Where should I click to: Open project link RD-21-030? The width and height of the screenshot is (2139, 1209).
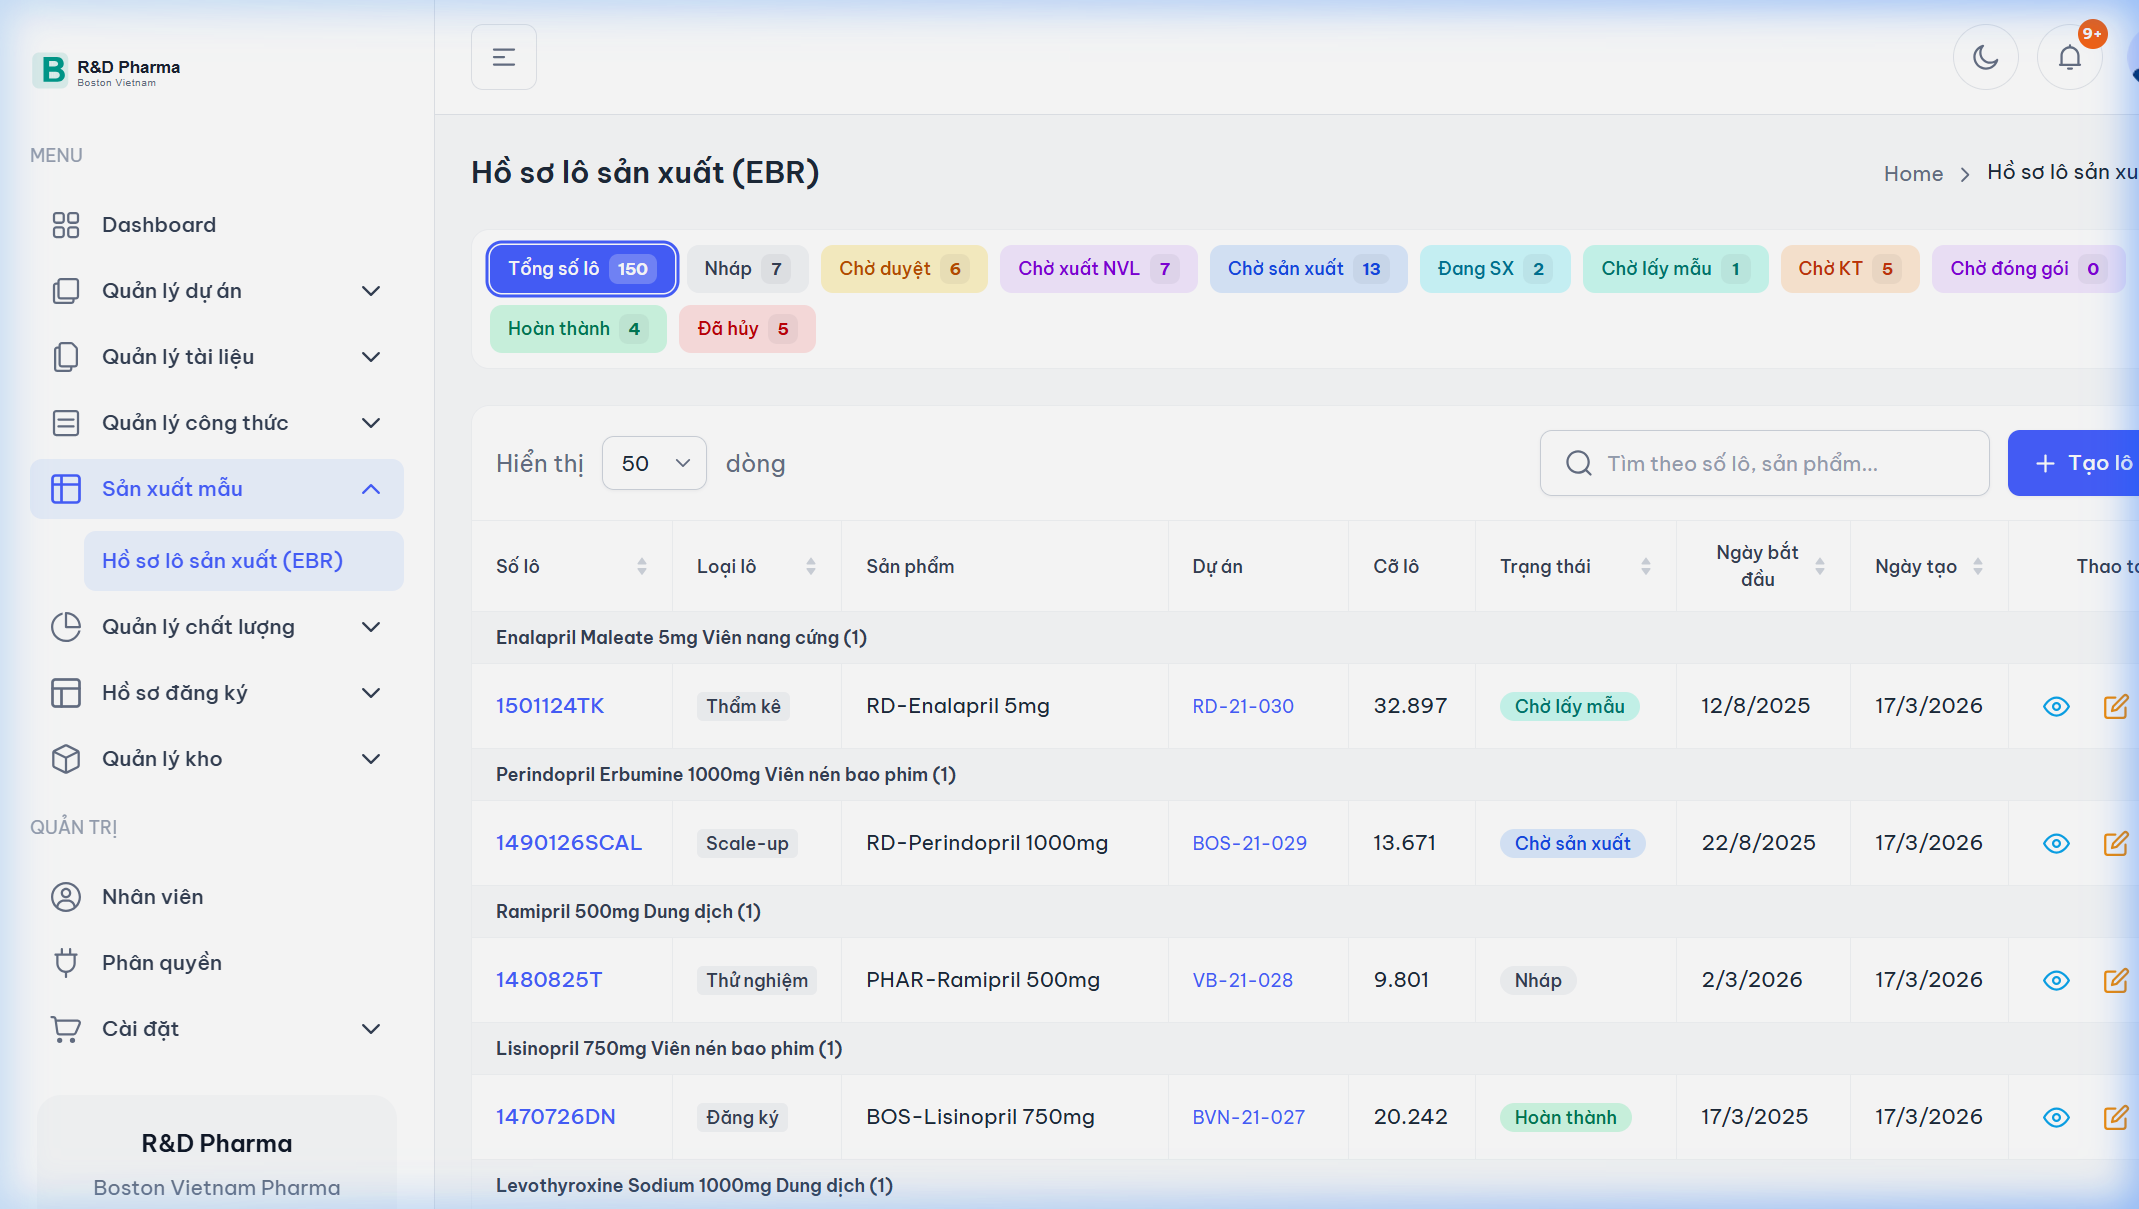(1242, 707)
